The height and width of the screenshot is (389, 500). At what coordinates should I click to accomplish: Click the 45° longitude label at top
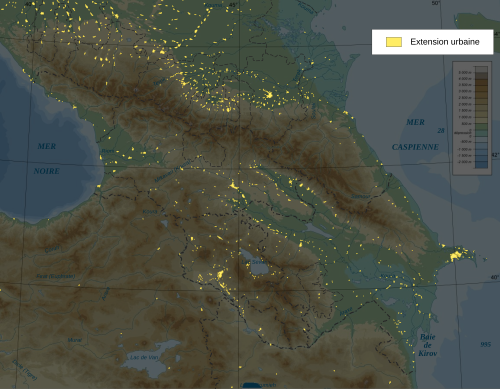coord(233,5)
